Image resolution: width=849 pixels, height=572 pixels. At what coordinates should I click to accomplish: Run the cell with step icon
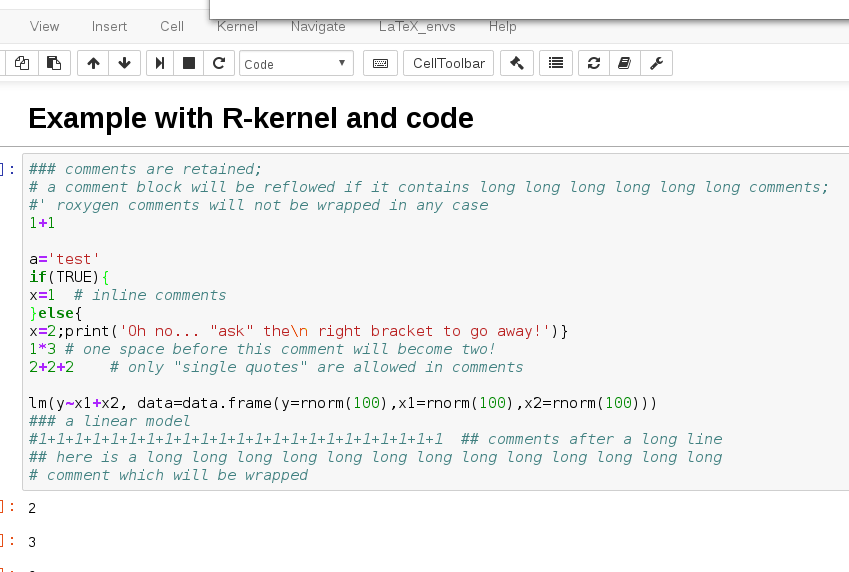coord(160,64)
